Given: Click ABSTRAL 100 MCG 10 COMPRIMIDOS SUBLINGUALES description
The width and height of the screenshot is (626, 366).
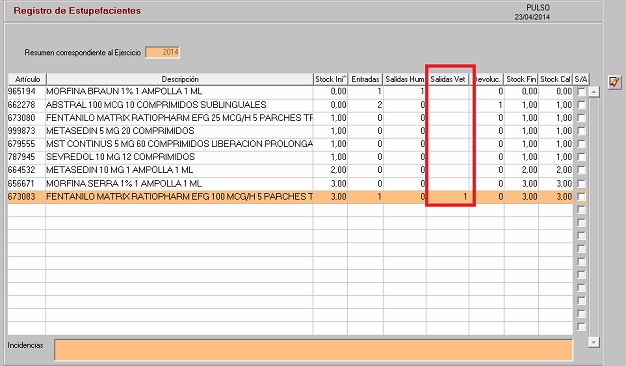Looking at the screenshot, I should pos(156,105).
